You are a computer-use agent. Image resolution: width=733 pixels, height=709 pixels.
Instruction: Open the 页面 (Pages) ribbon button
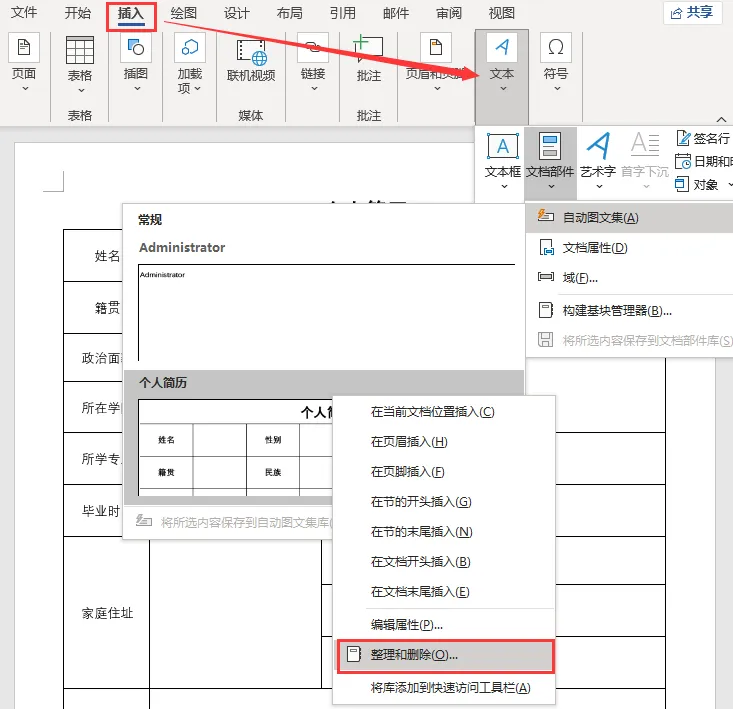point(24,62)
